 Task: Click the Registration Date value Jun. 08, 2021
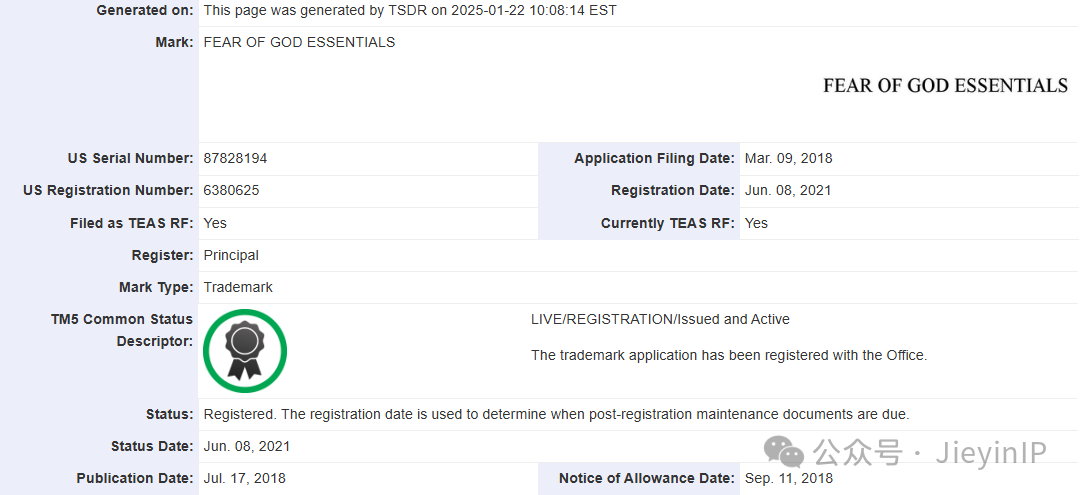pyautogui.click(x=788, y=190)
